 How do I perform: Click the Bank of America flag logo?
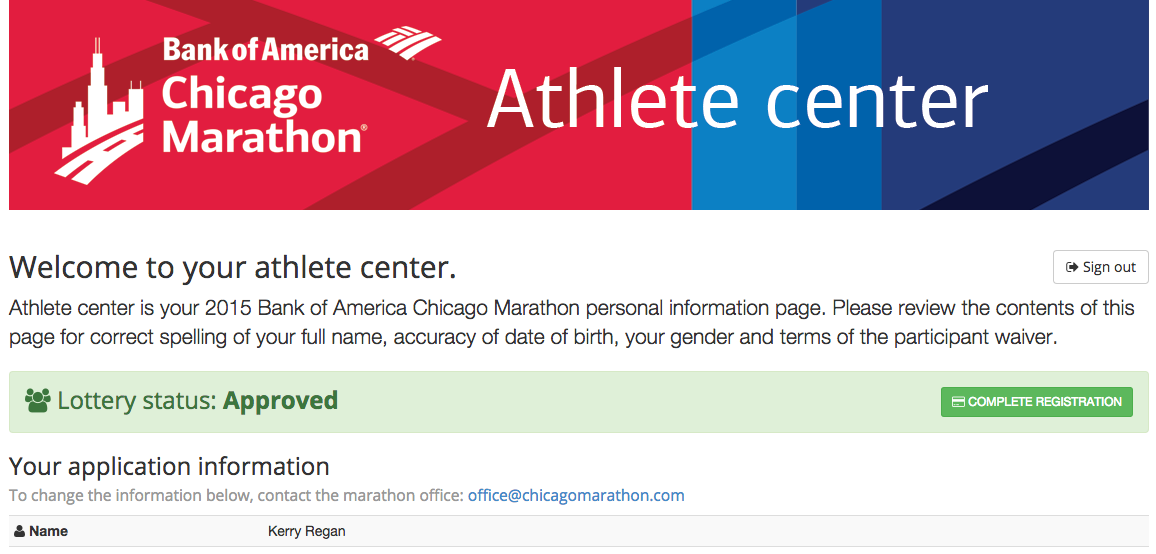pos(407,44)
